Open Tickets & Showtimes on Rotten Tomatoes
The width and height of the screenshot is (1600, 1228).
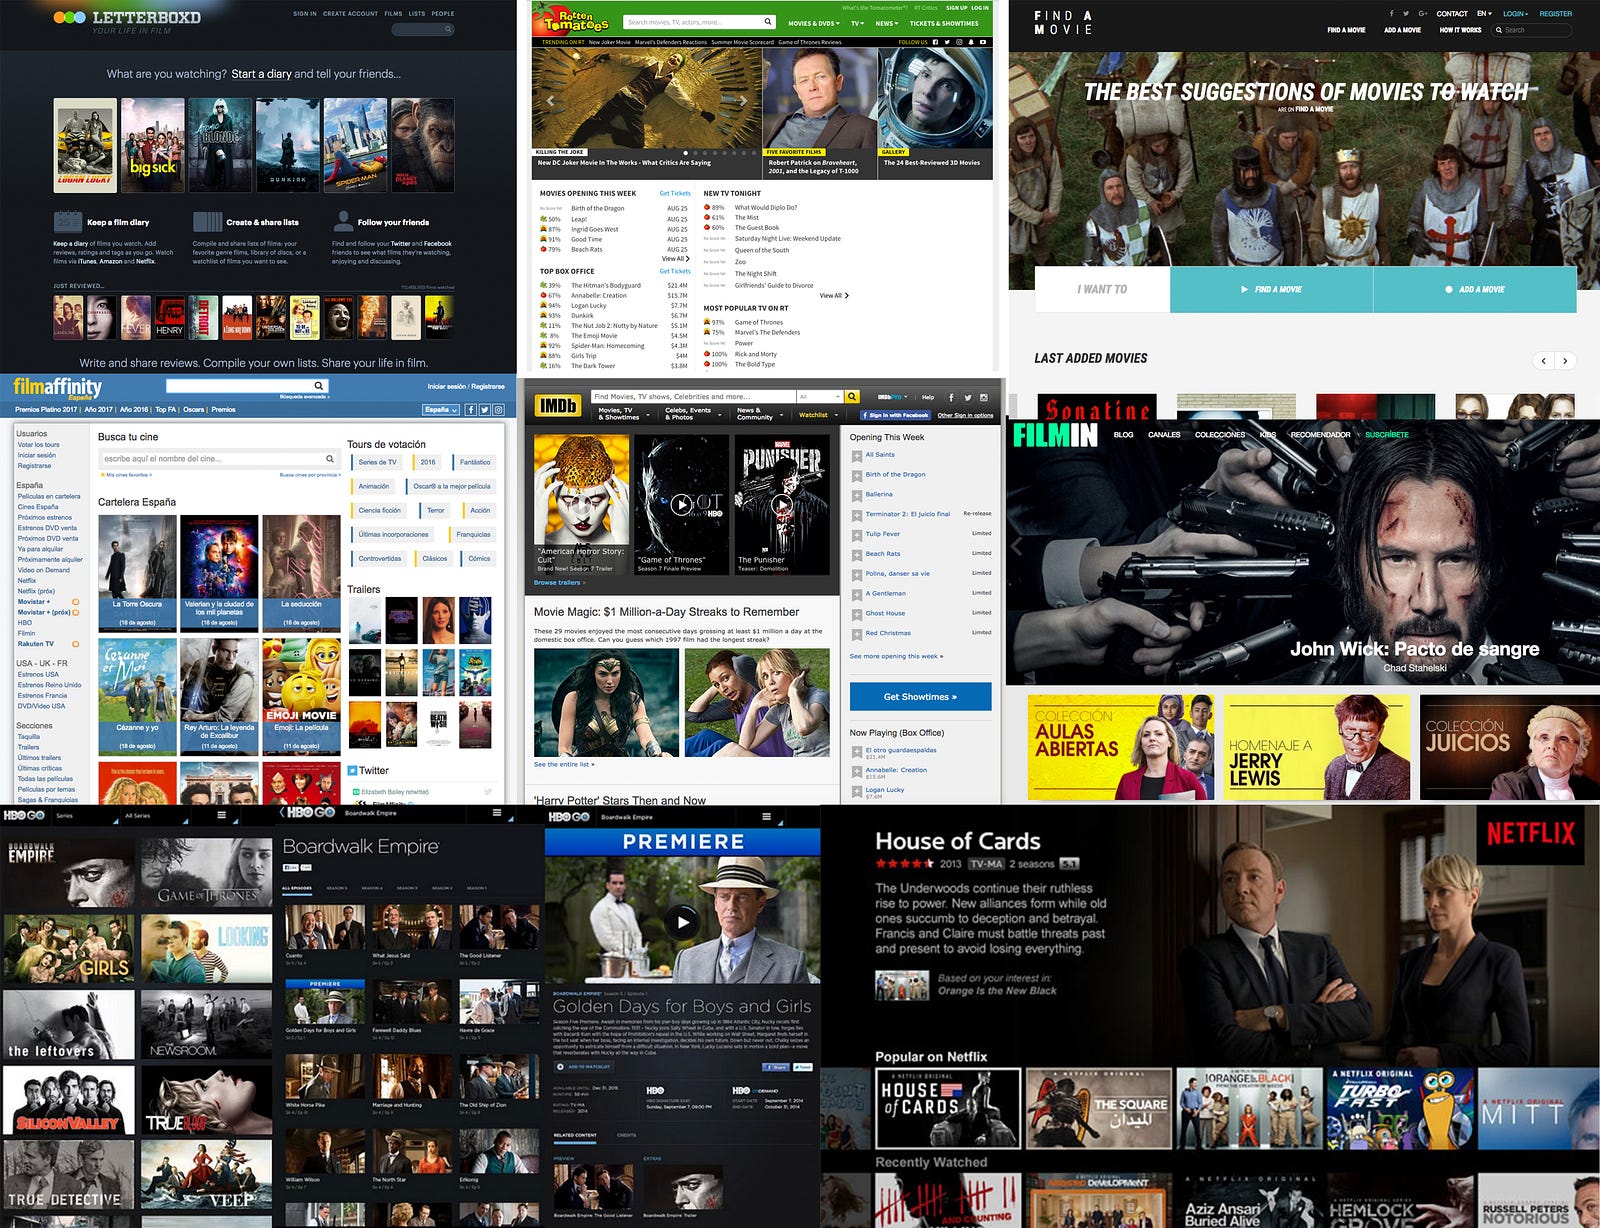(x=944, y=23)
